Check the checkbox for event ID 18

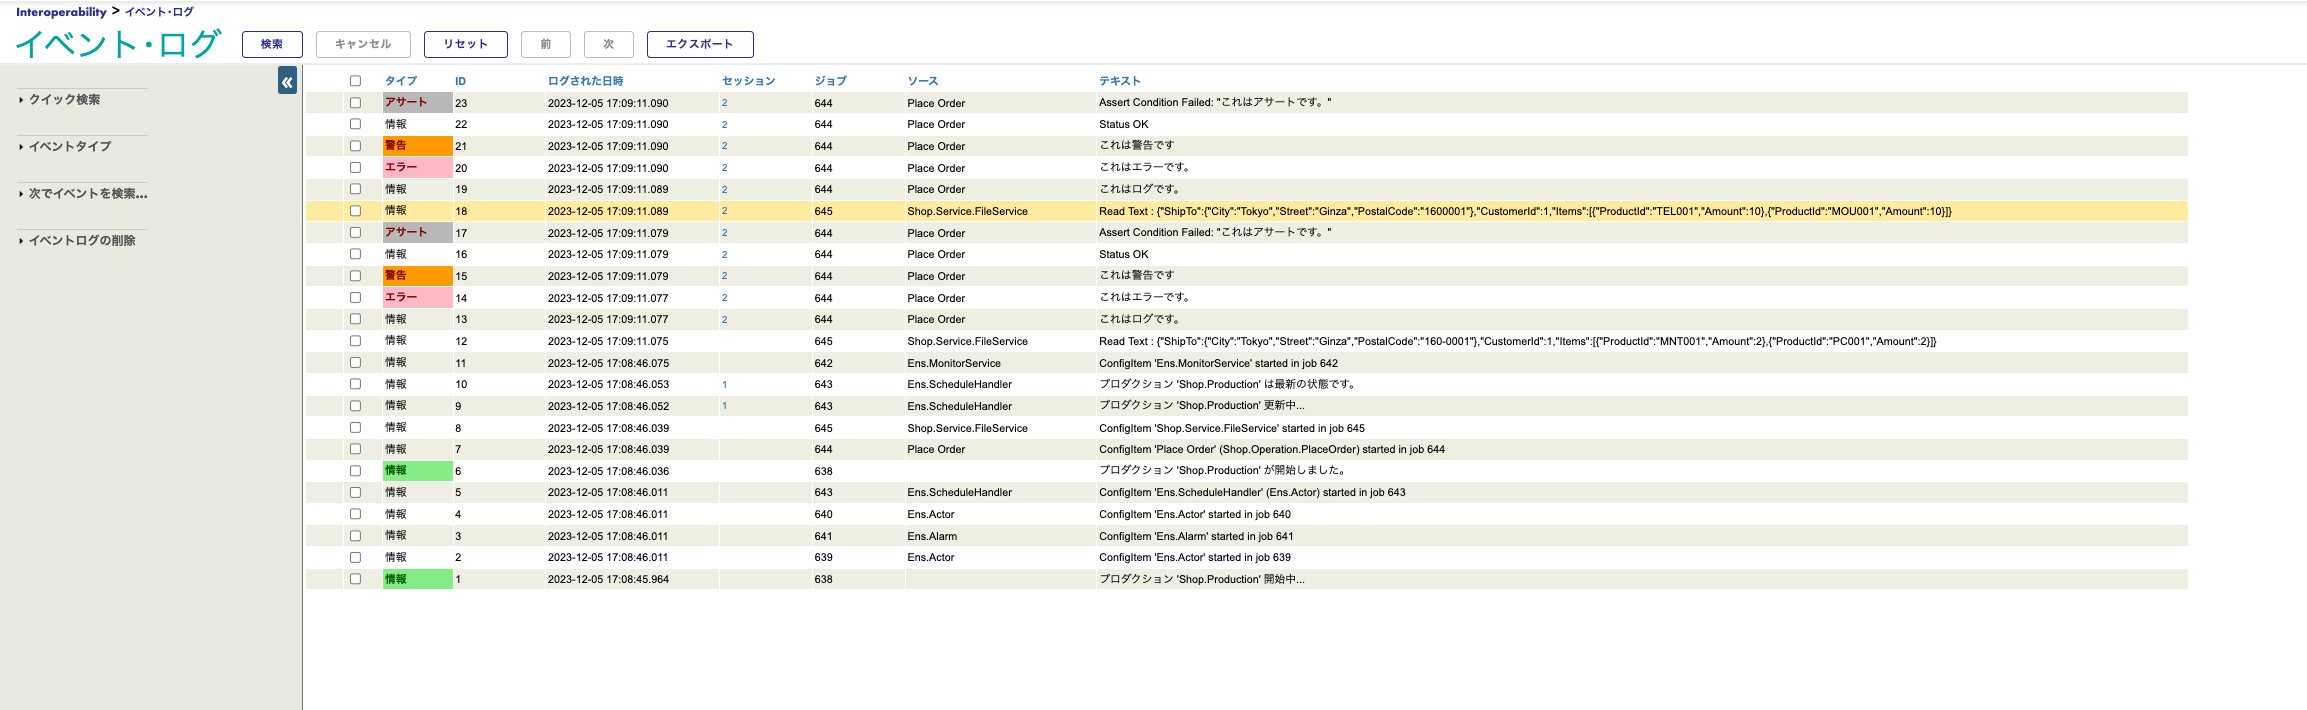click(355, 211)
